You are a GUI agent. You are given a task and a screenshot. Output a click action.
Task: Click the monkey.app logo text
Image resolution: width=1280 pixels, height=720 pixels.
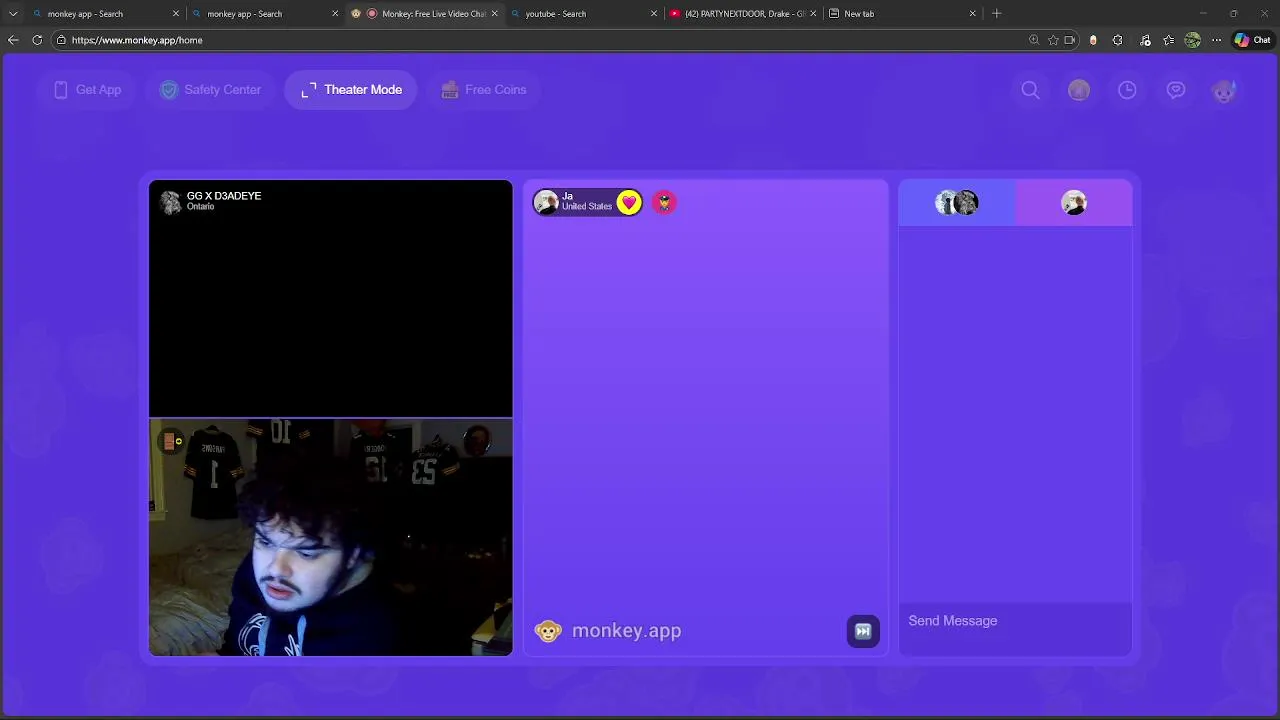[626, 631]
